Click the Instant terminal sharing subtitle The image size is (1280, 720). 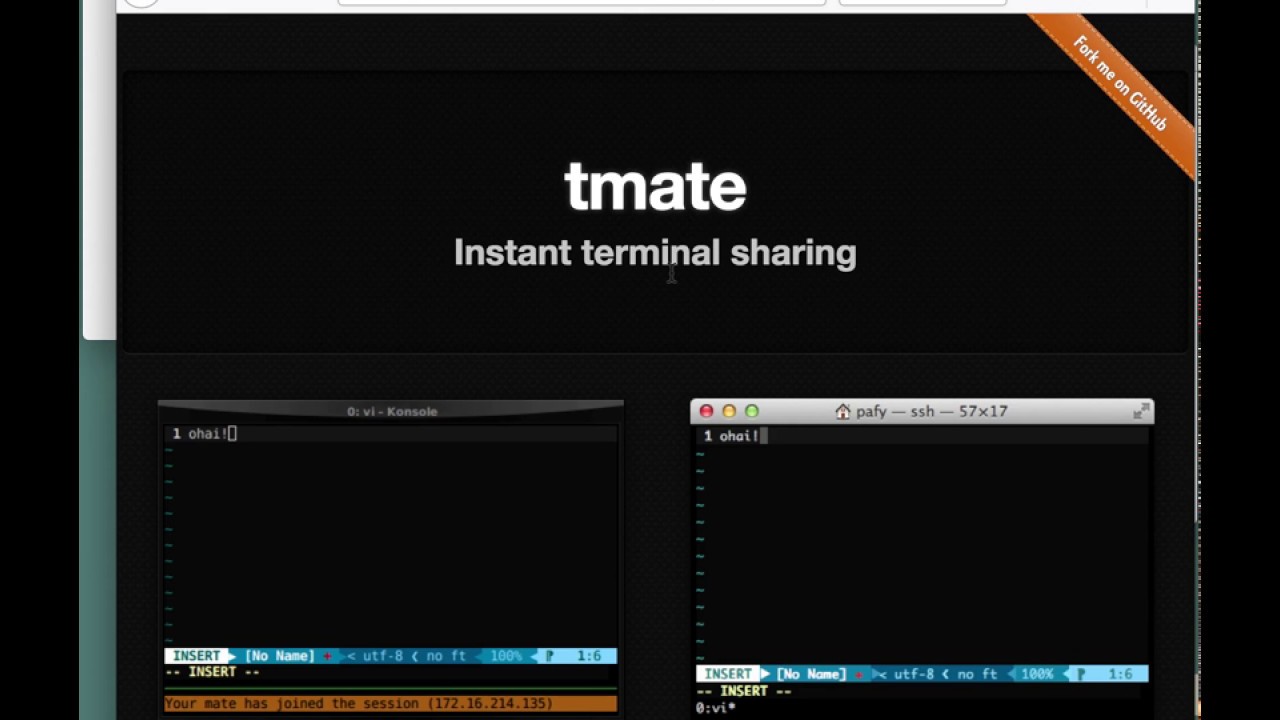(x=655, y=252)
